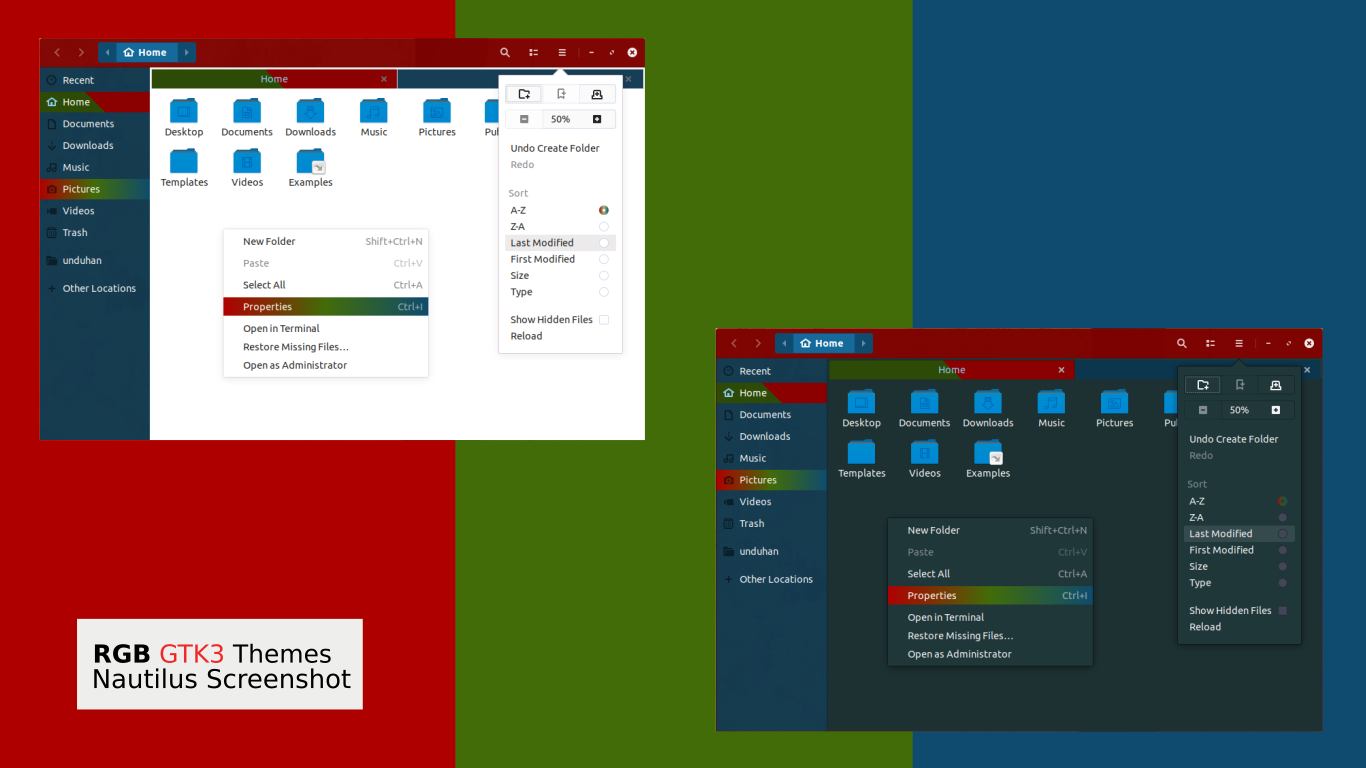Choose Select All in the dark context menu

[990, 574]
